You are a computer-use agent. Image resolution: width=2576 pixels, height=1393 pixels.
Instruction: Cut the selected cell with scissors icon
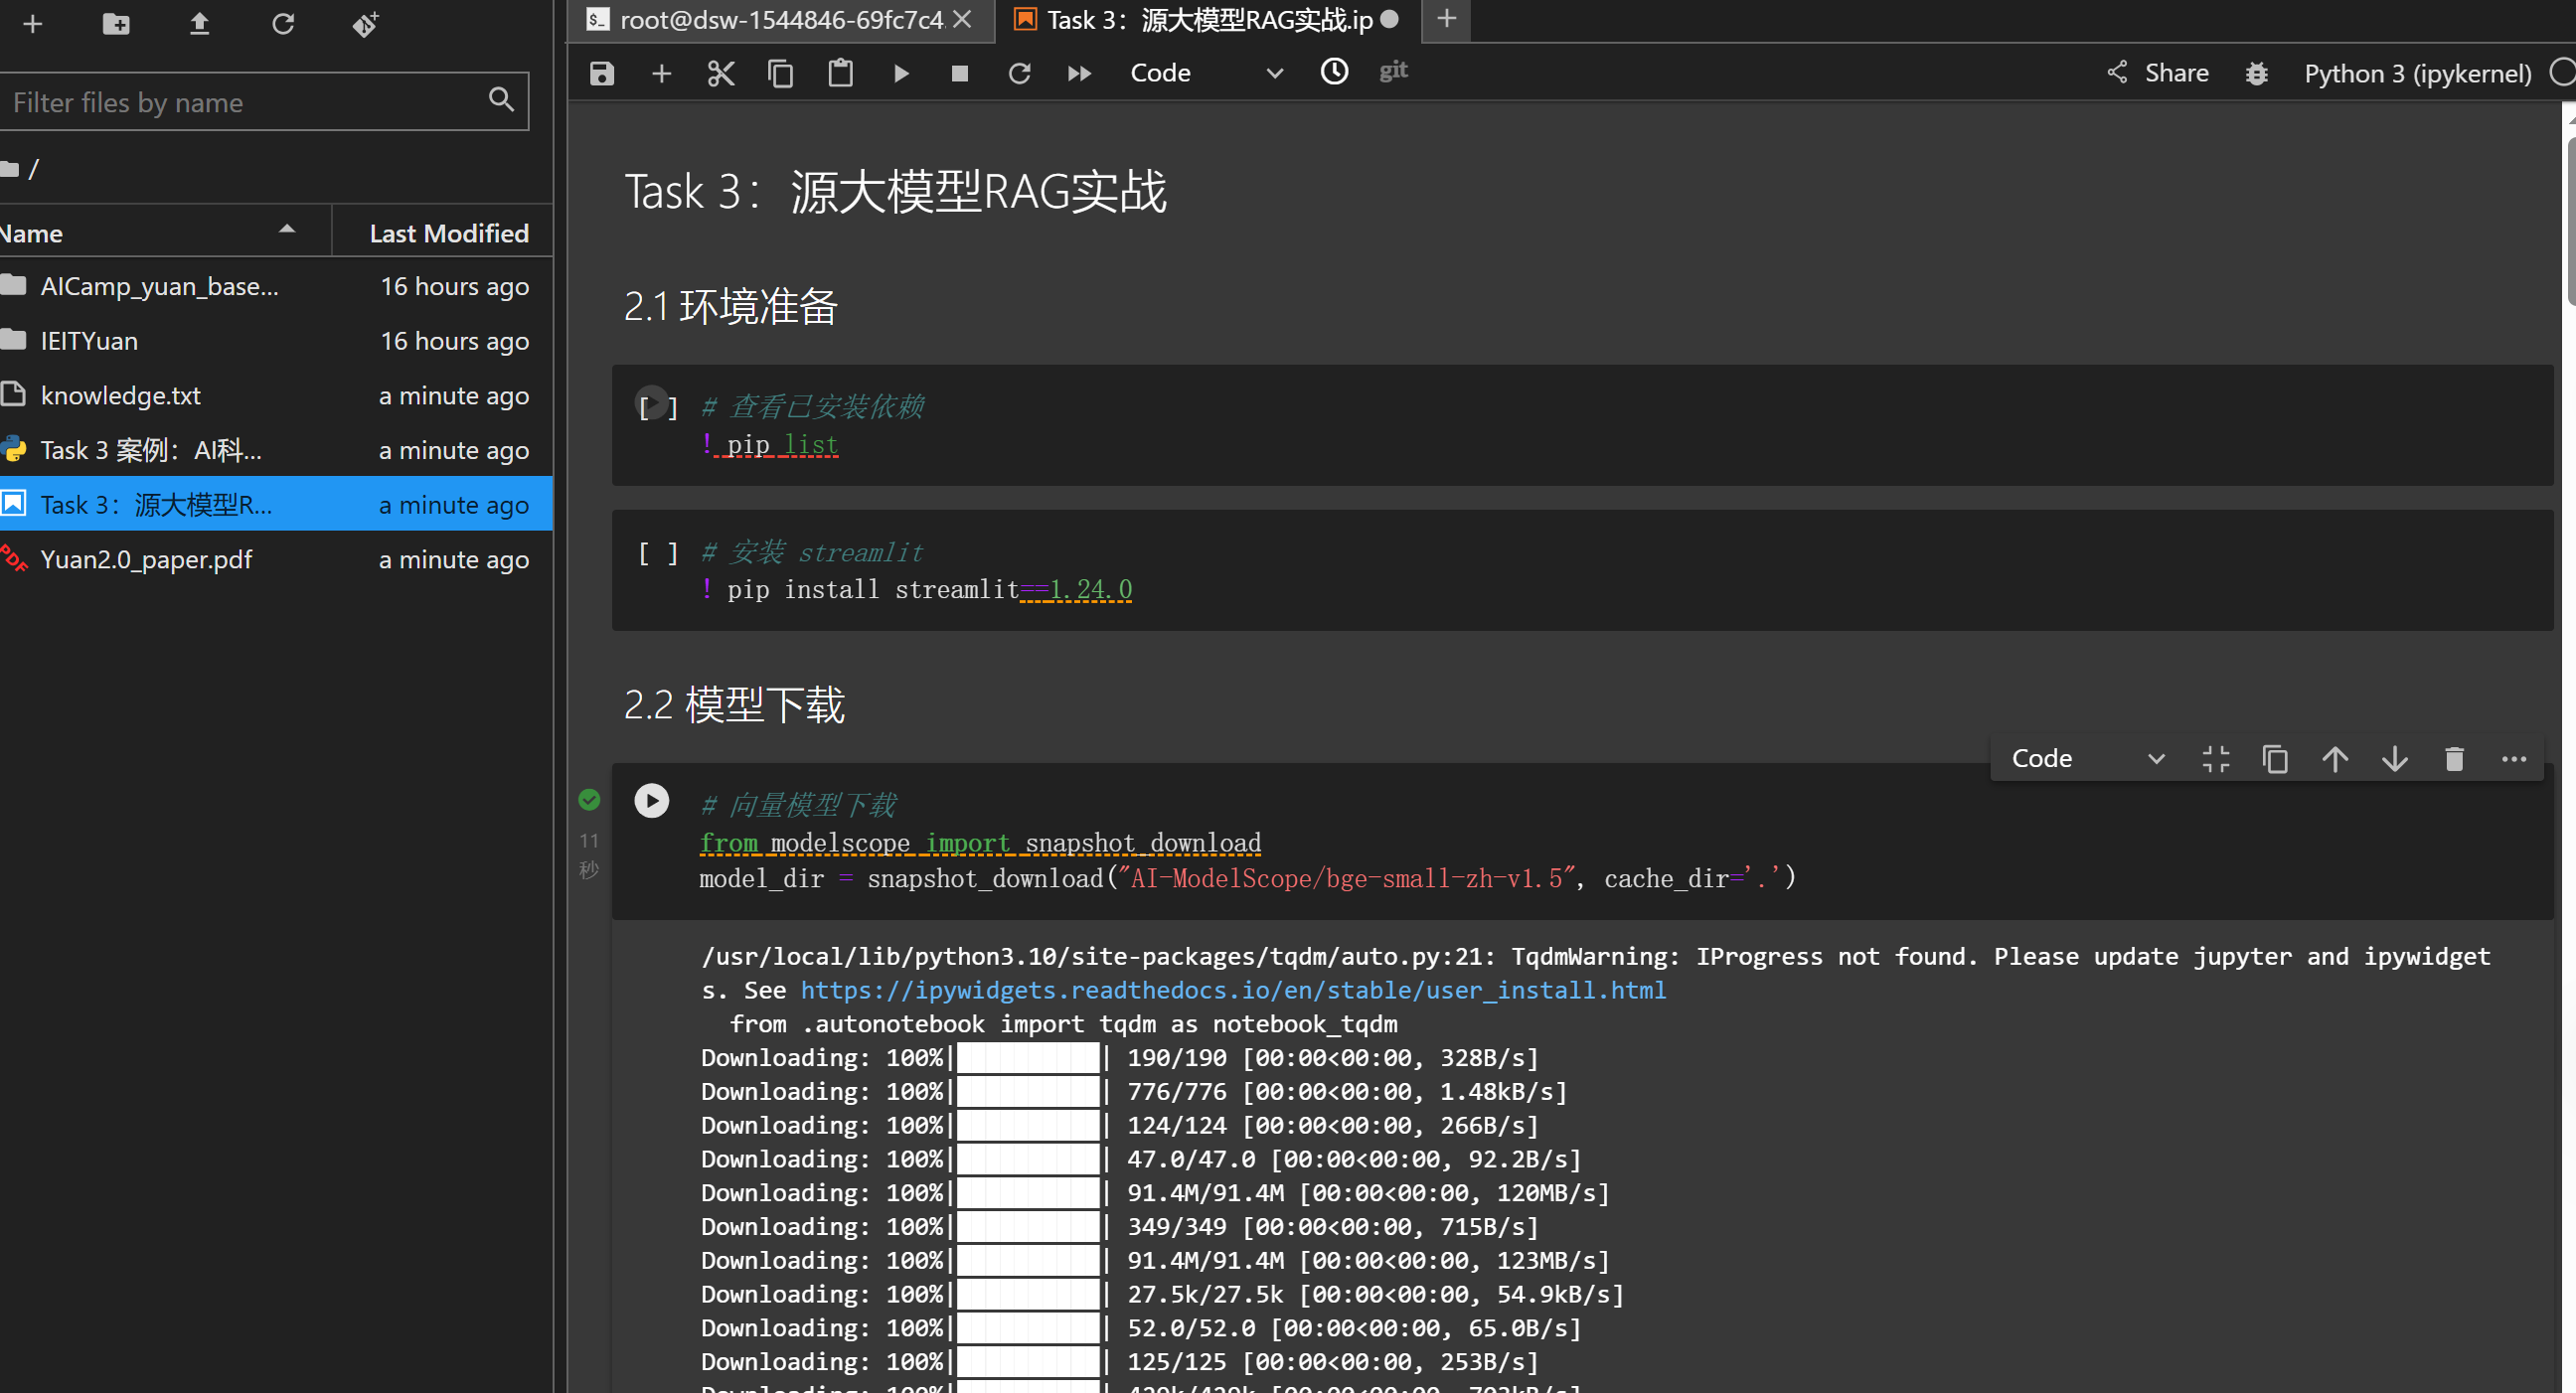[x=720, y=73]
